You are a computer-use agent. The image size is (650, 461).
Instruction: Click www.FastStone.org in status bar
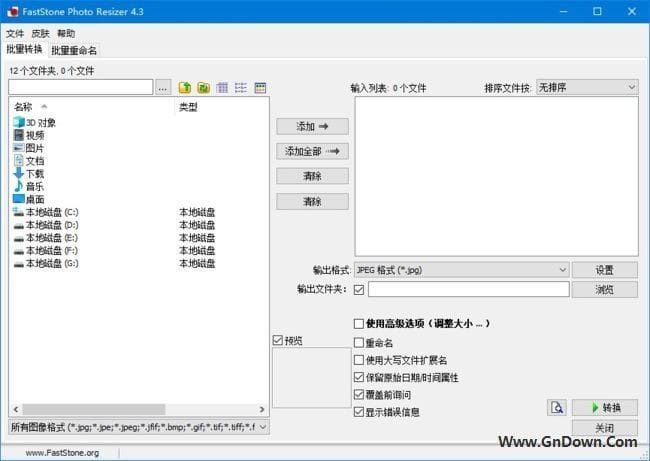63,453
